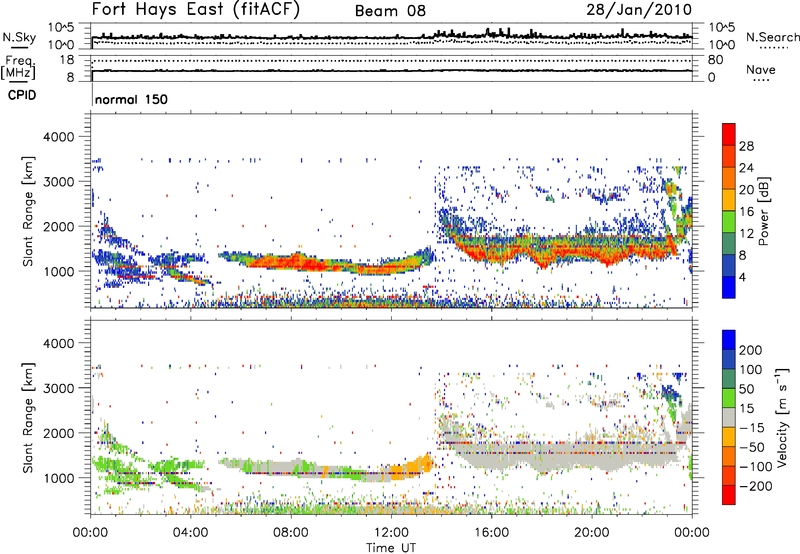
Task: Click the orange negative-velocity patch near 13:00 UT
Action: pyautogui.click(x=414, y=468)
